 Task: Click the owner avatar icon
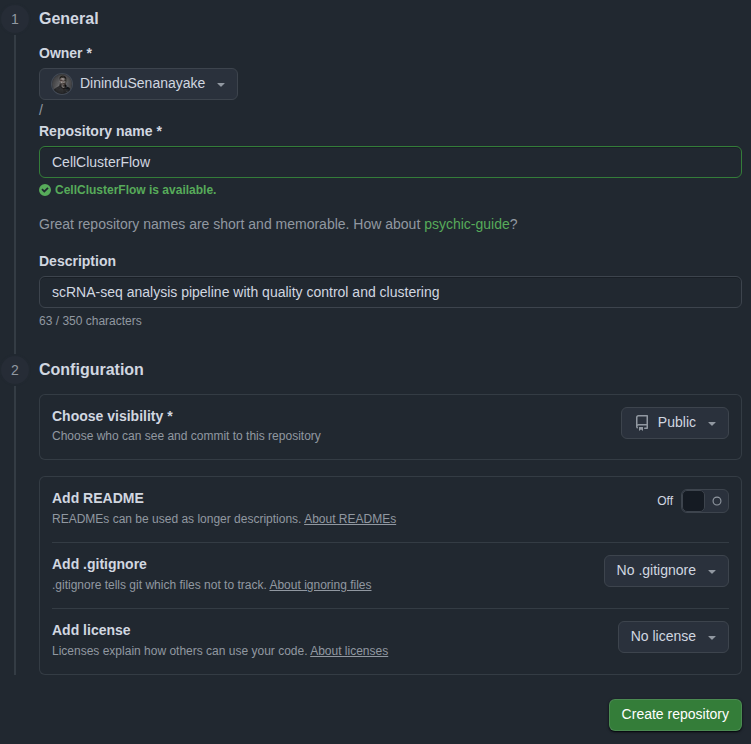(x=62, y=84)
